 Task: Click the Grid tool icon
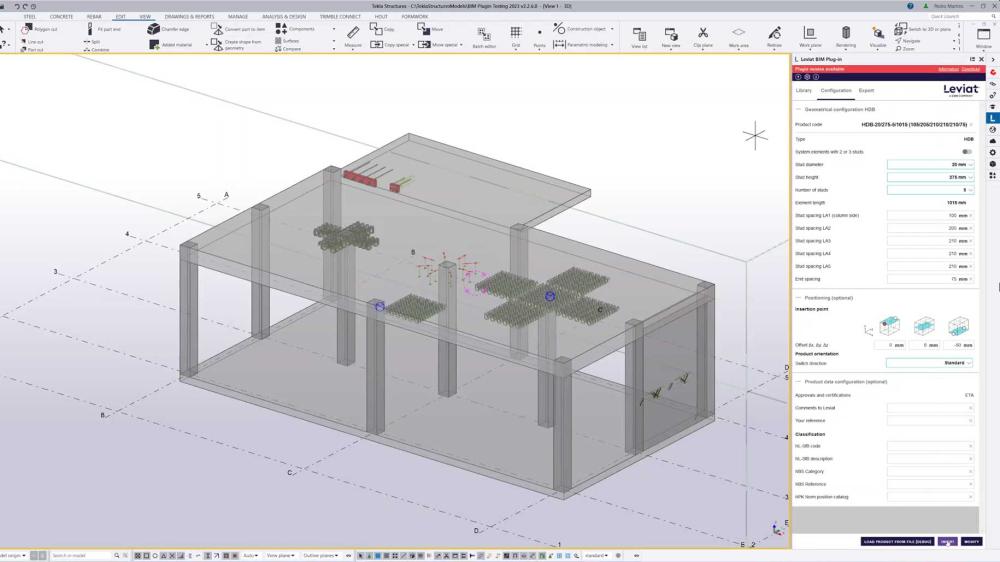coord(516,36)
